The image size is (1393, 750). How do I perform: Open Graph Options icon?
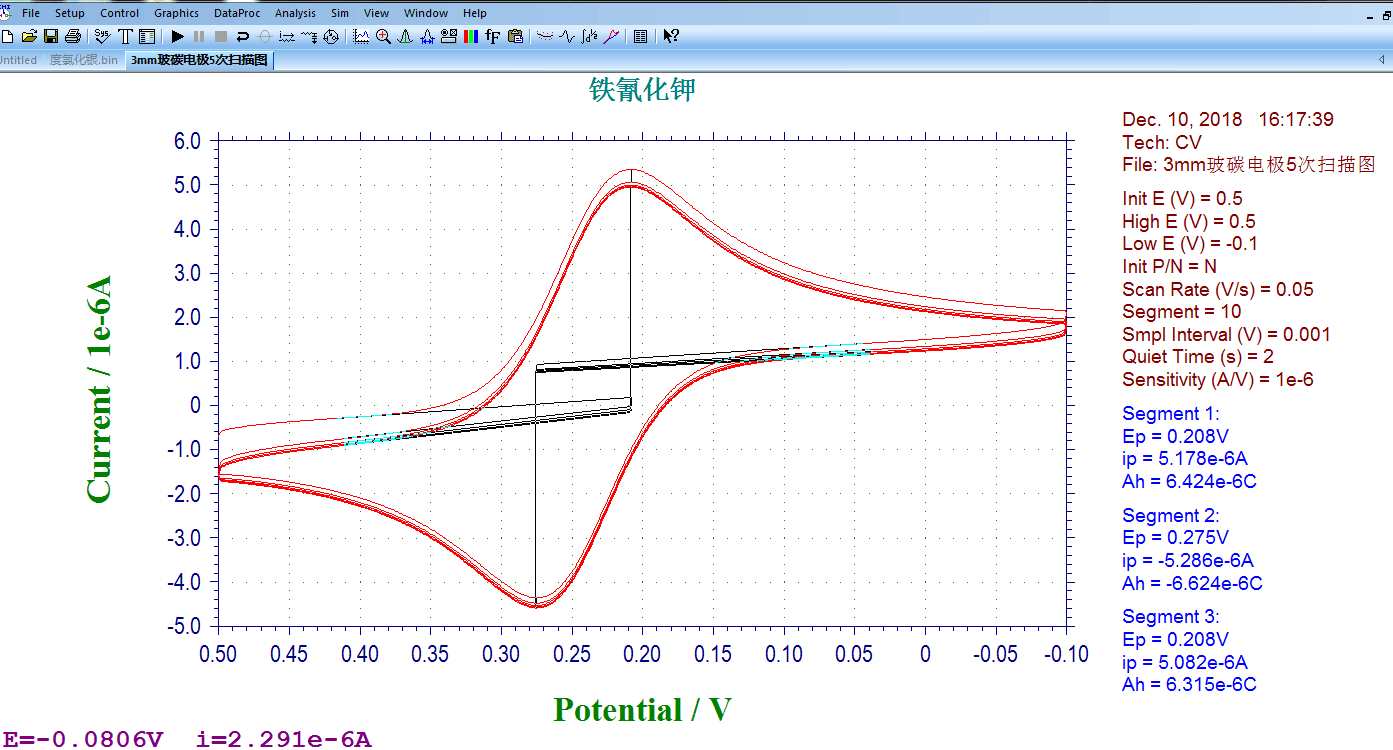[448, 36]
